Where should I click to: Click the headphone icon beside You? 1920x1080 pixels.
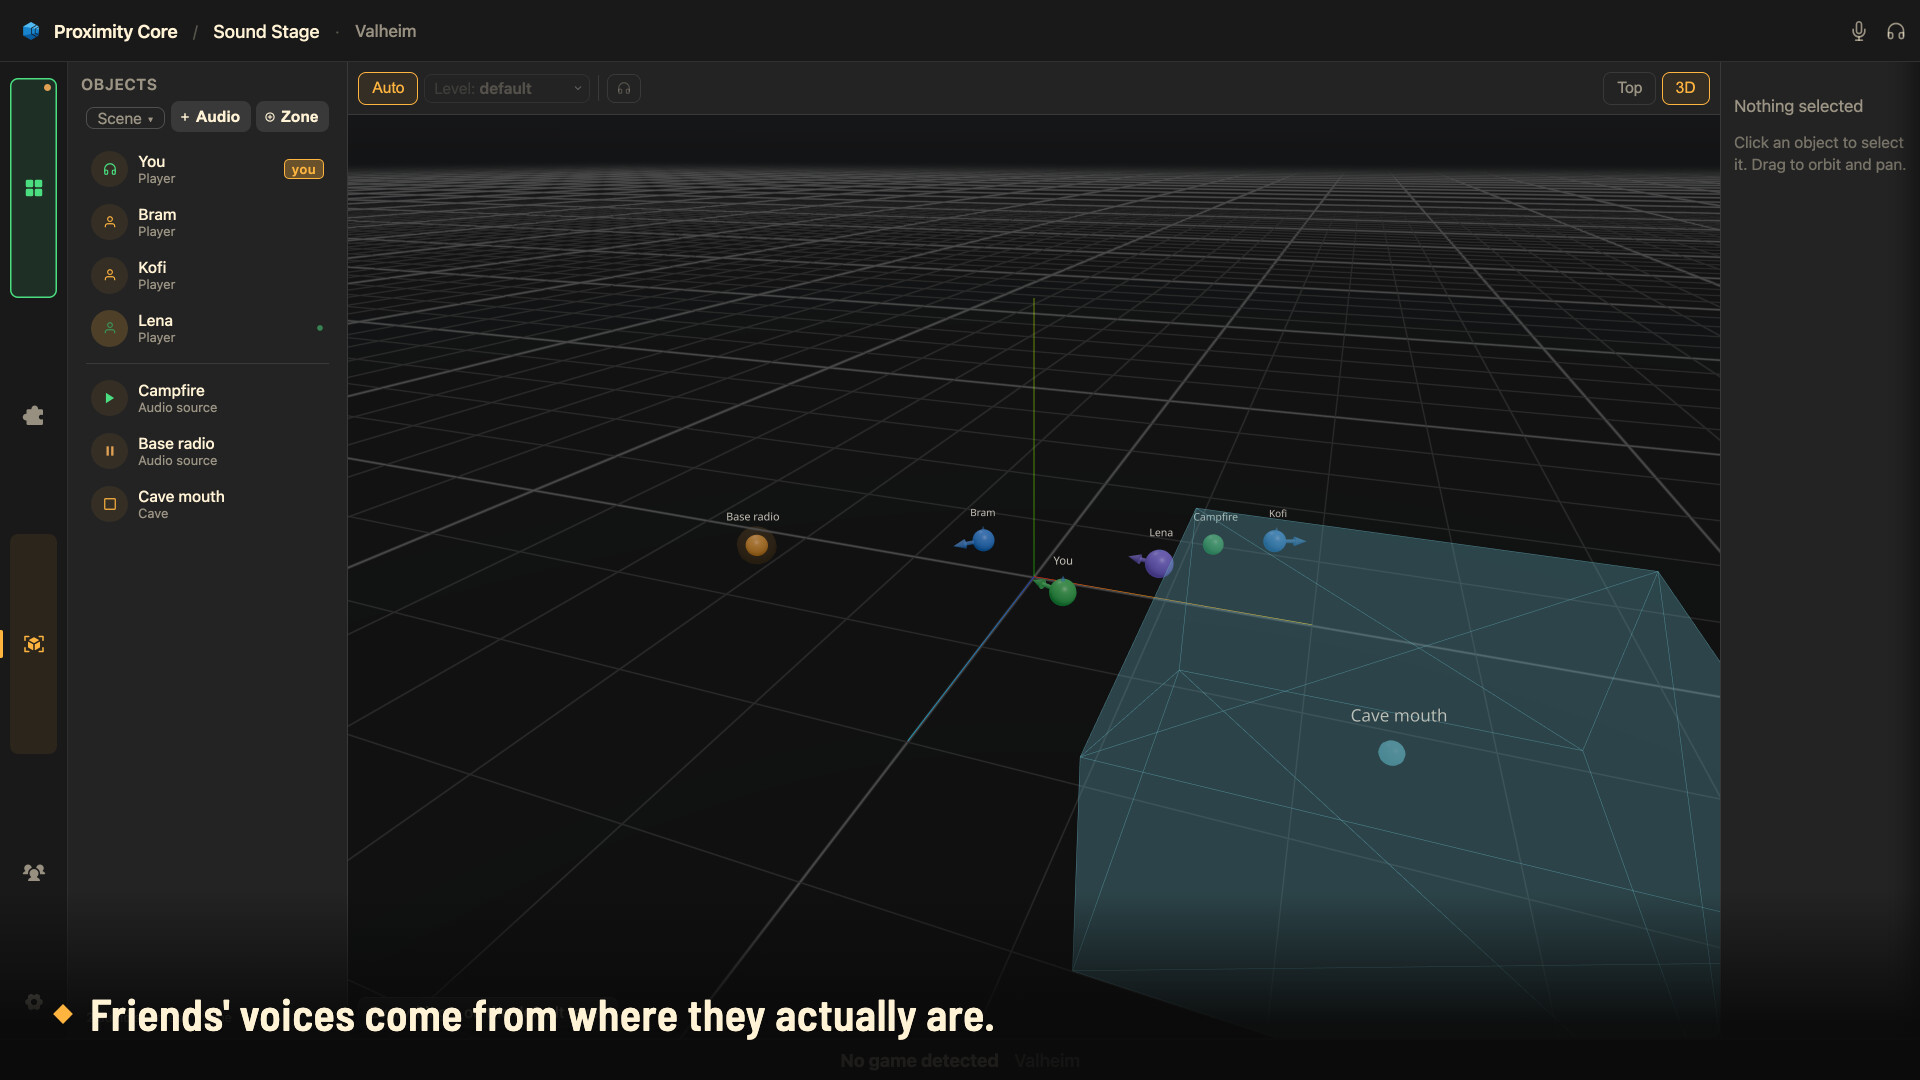click(110, 169)
